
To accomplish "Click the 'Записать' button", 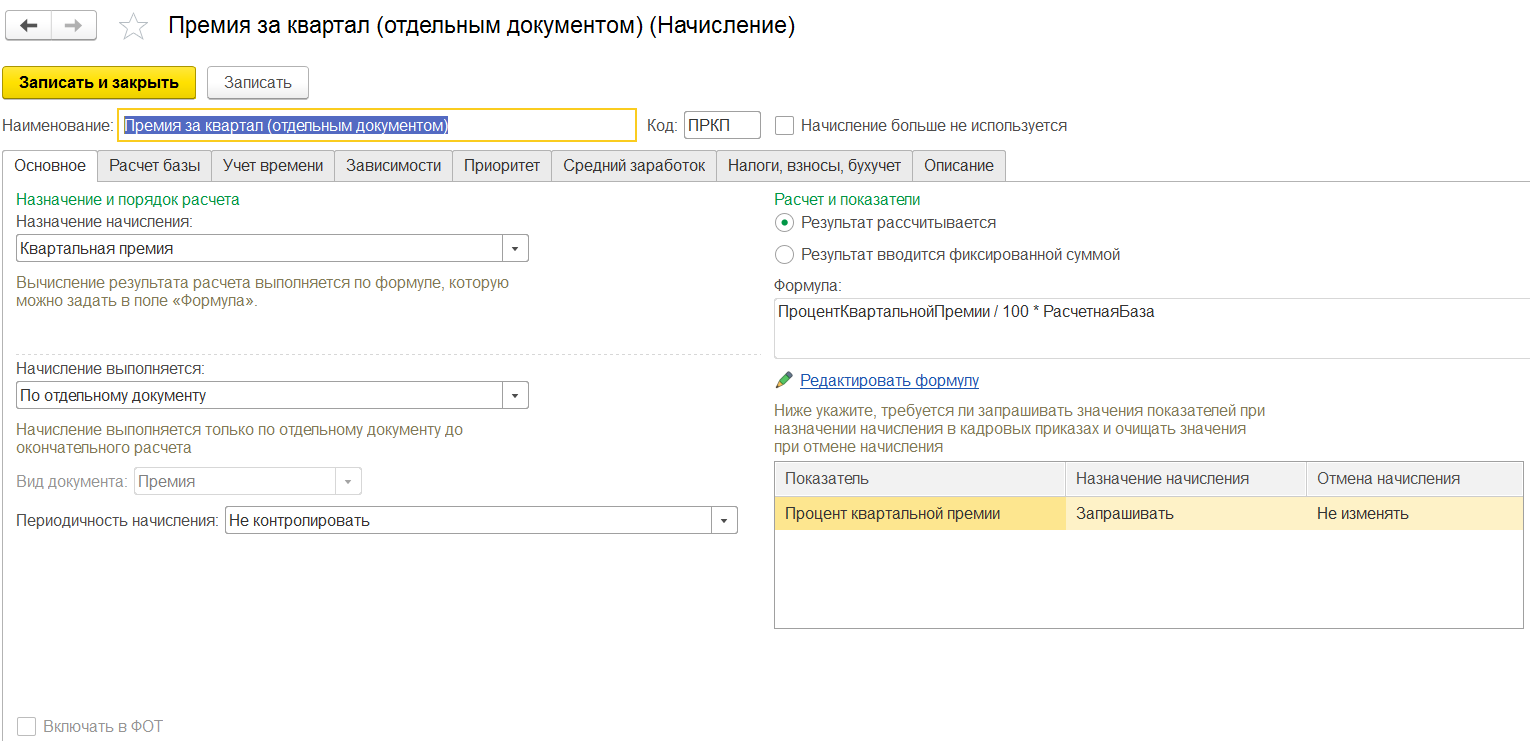I will [257, 83].
